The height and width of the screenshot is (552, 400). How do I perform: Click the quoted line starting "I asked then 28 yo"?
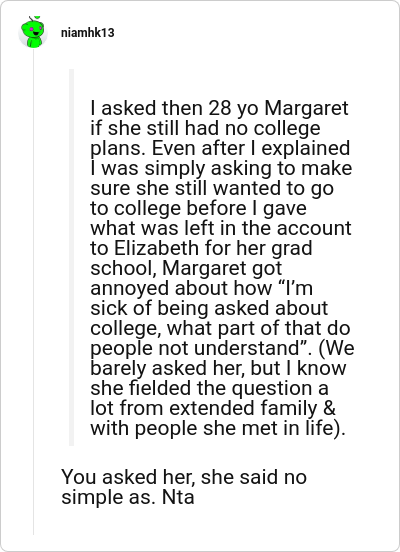tap(219, 108)
